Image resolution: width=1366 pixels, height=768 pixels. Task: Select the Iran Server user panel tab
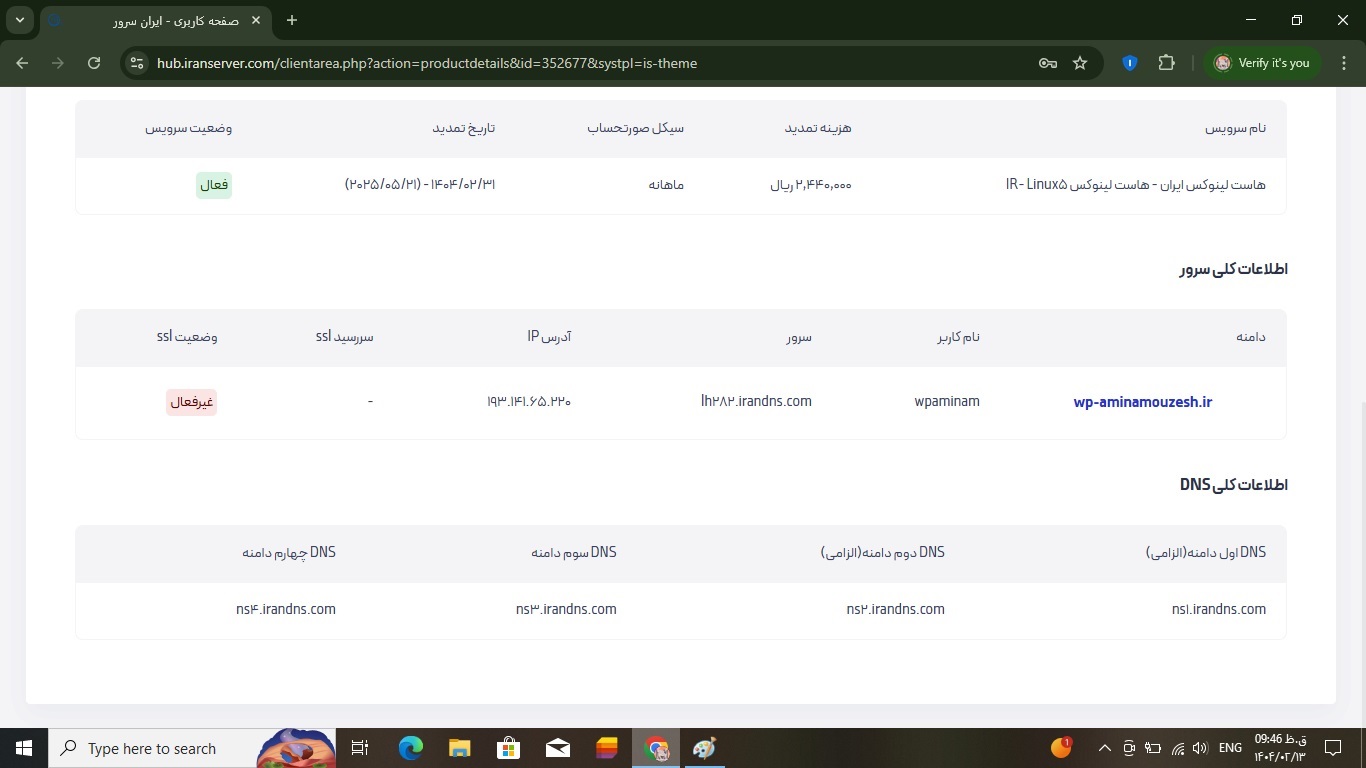[x=157, y=20]
